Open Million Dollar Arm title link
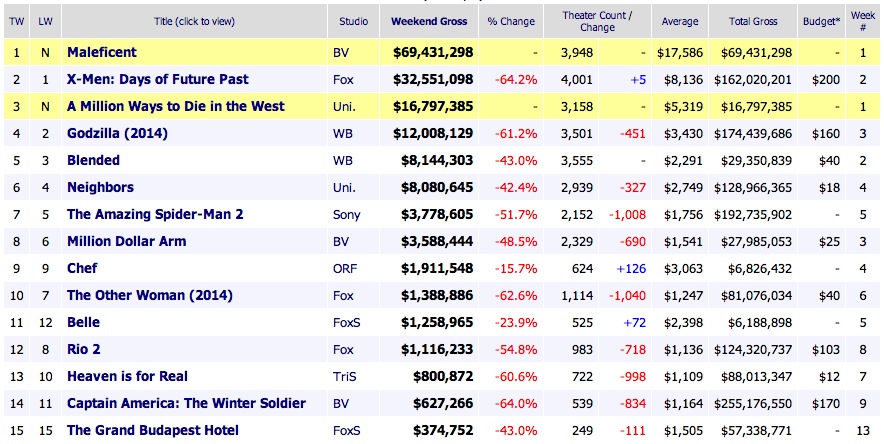This screenshot has height=444, width=884. point(126,241)
